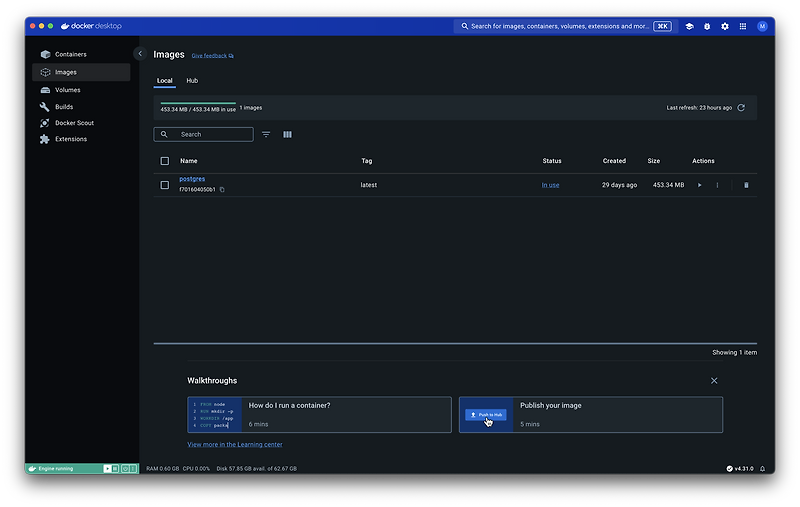This screenshot has height=507, width=800.
Task: Click View more in the Learning center
Action: 235,444
